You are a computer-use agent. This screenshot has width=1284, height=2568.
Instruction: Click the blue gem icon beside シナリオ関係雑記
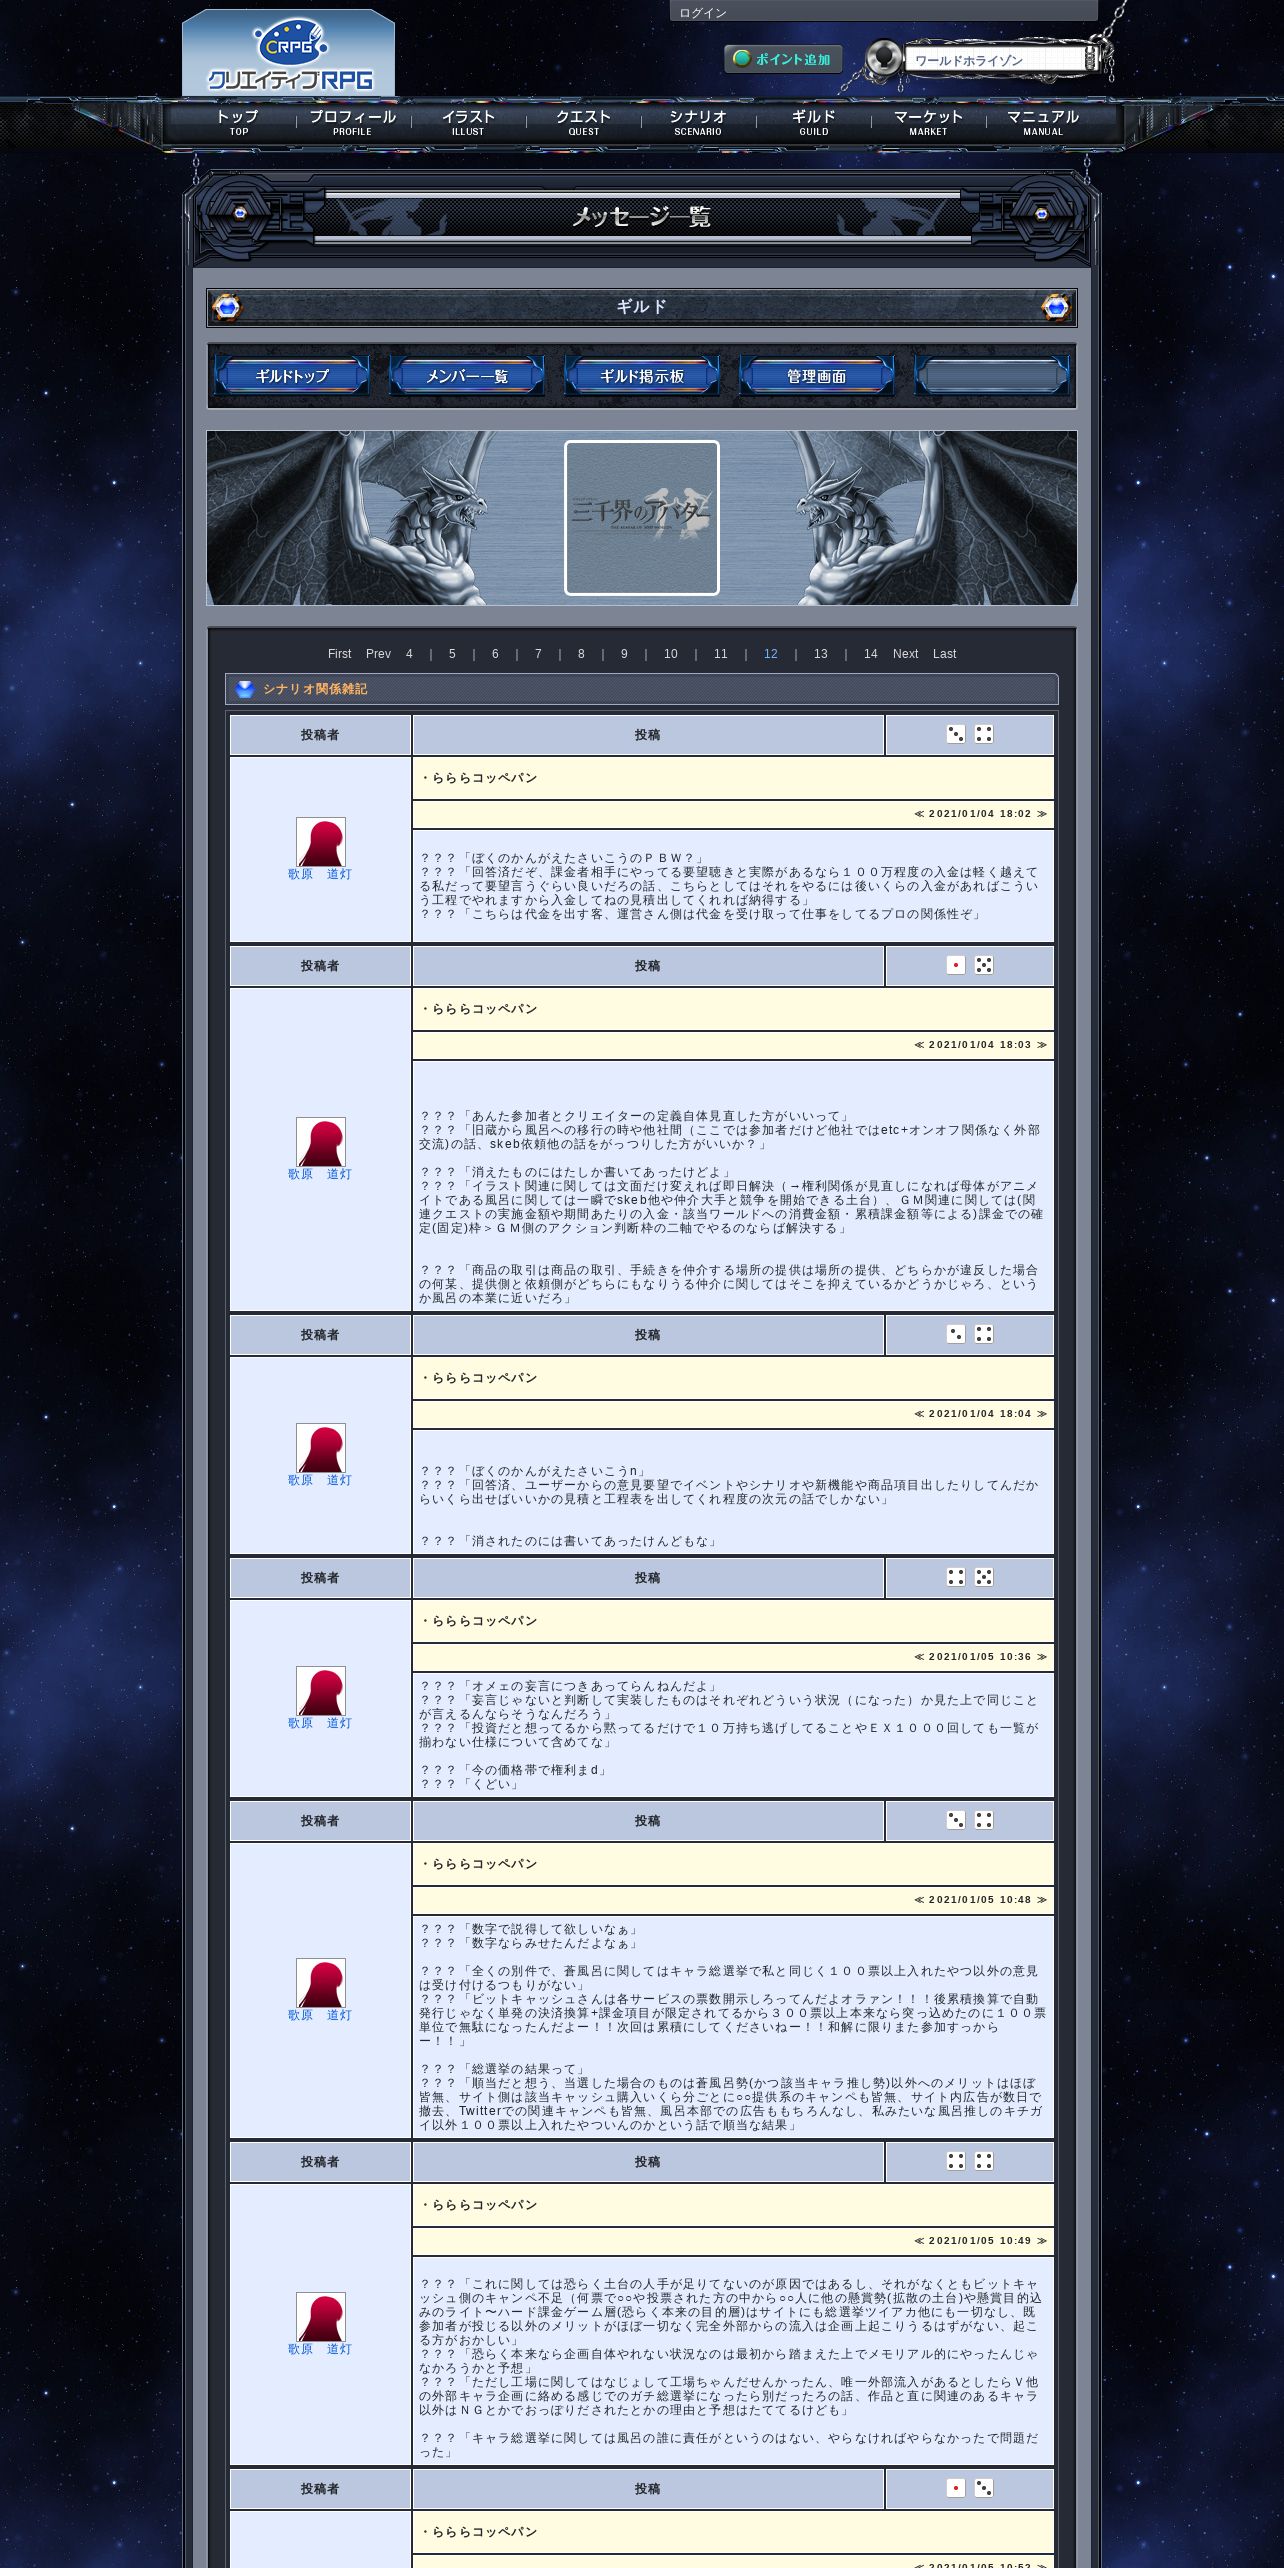click(245, 689)
